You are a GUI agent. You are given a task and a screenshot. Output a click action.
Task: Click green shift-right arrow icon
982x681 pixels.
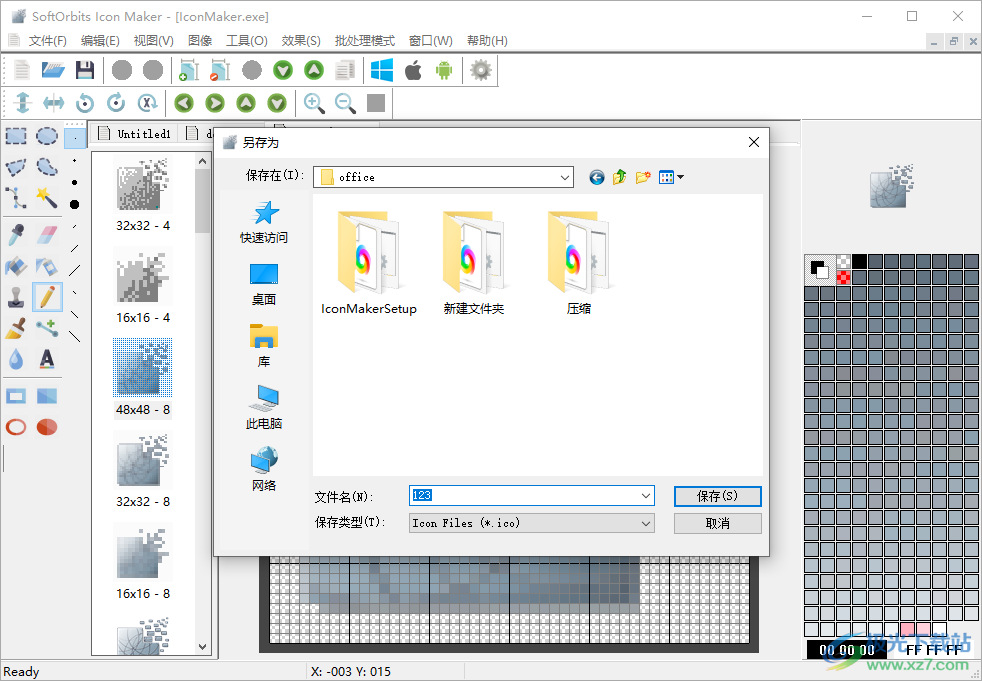(x=215, y=103)
